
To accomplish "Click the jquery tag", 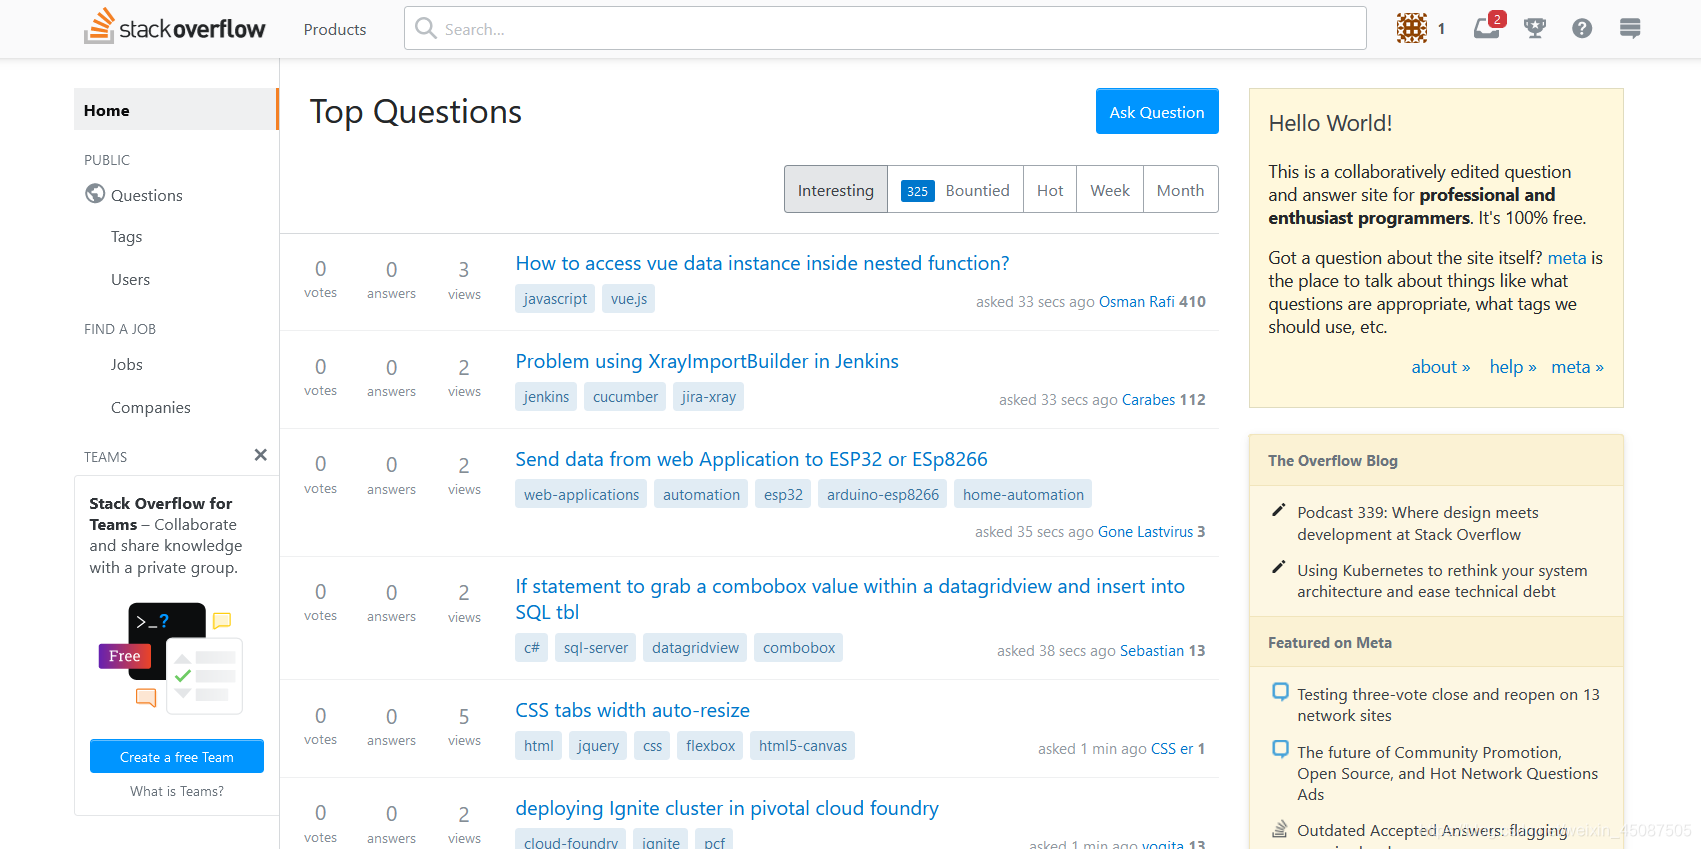I will click(598, 746).
